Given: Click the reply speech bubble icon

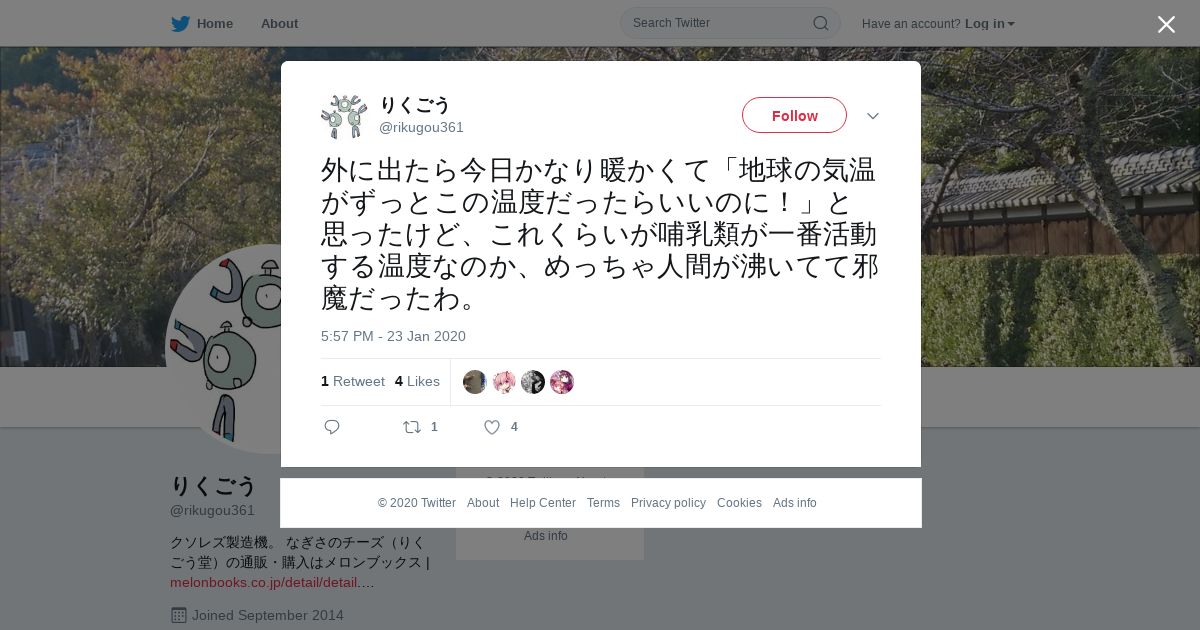Looking at the screenshot, I should tap(332, 427).
